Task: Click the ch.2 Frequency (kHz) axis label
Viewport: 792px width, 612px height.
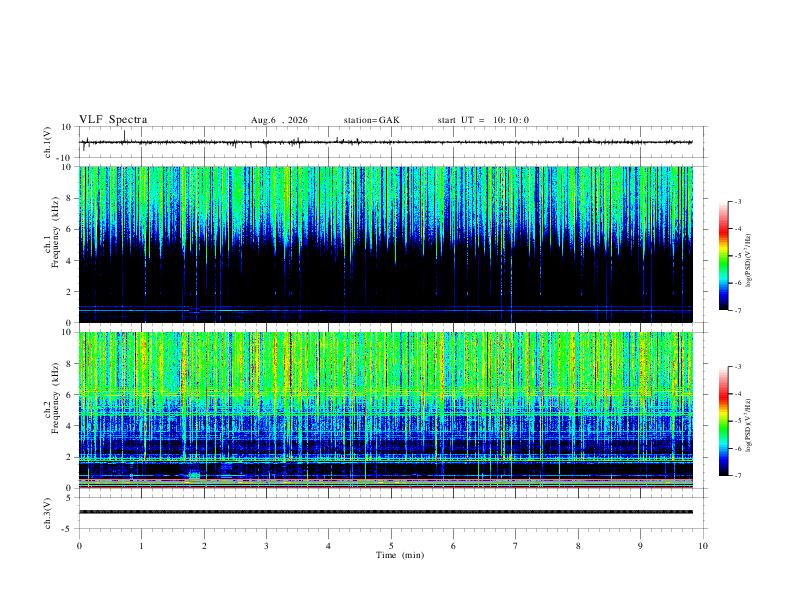Action: click(x=52, y=398)
